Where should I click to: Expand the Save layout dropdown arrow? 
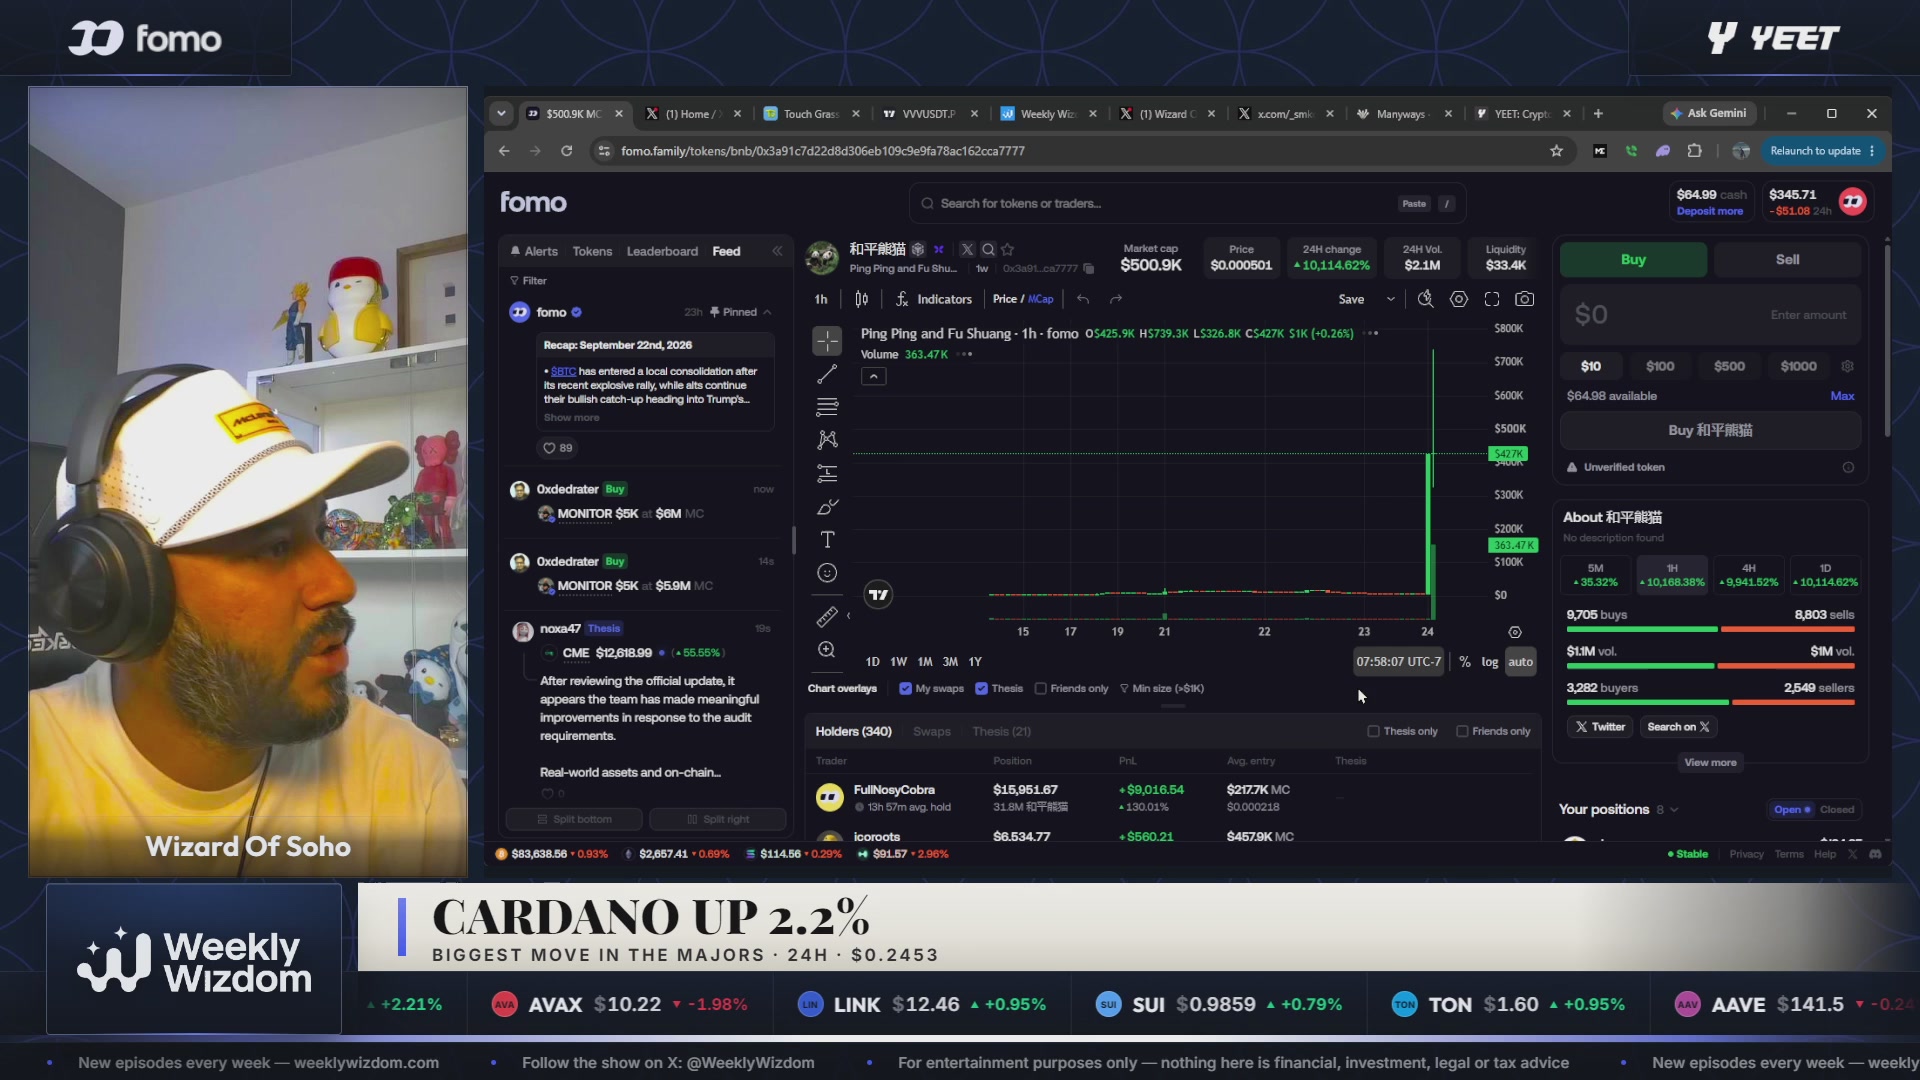1390,299
